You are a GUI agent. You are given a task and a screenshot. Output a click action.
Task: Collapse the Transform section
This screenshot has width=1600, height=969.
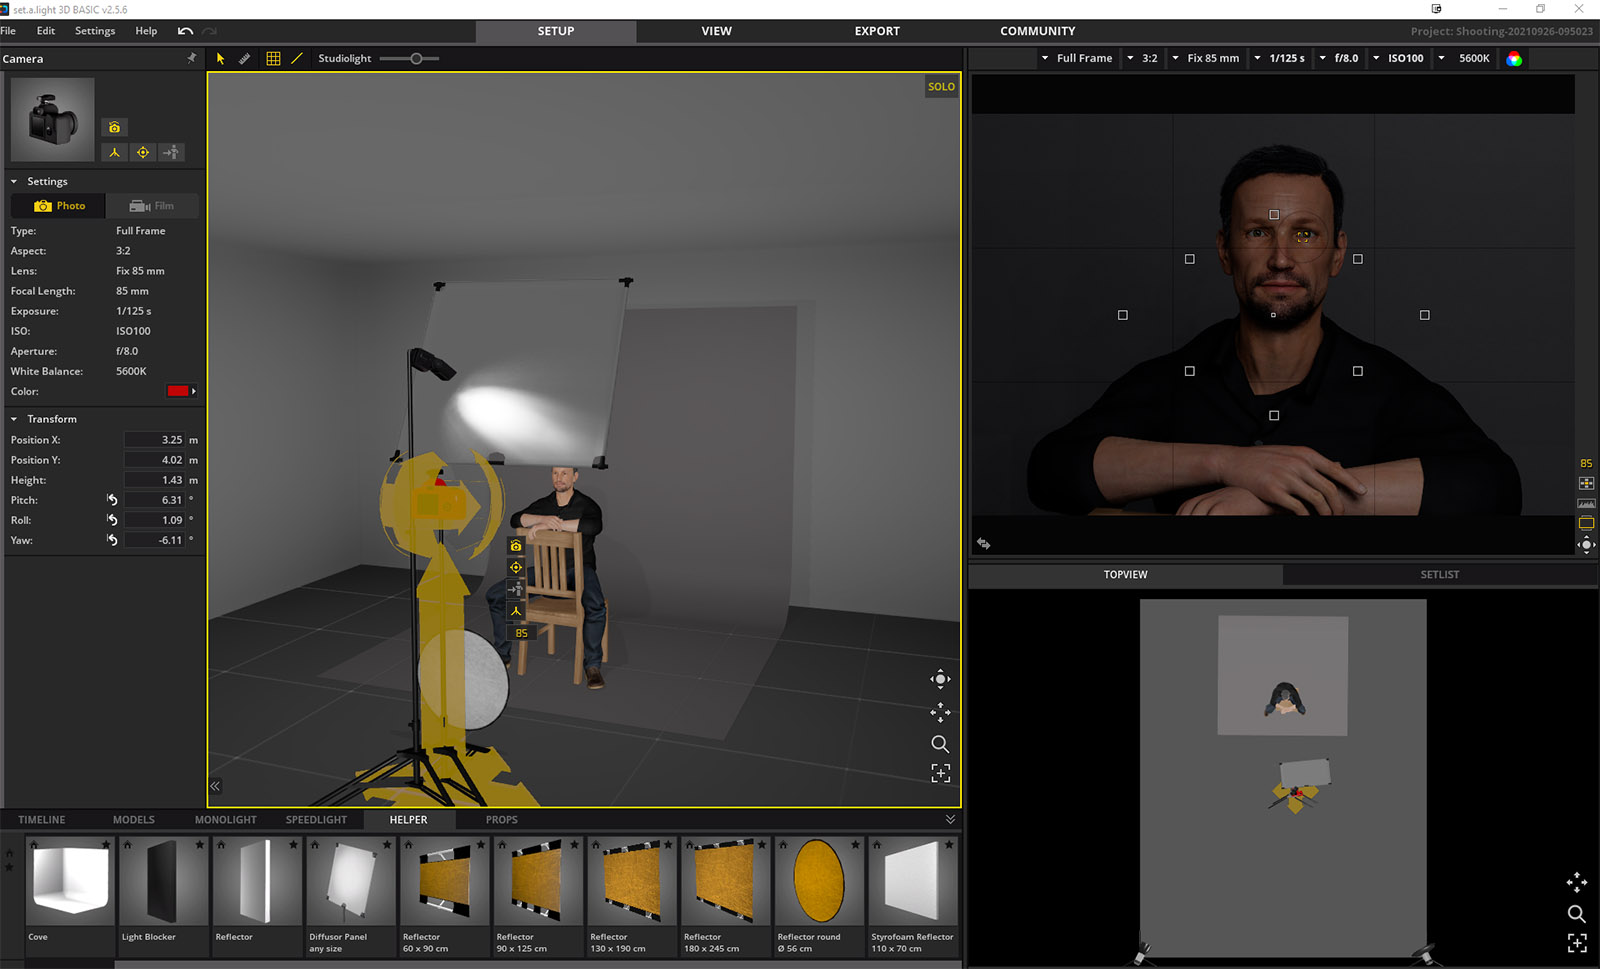pos(14,419)
